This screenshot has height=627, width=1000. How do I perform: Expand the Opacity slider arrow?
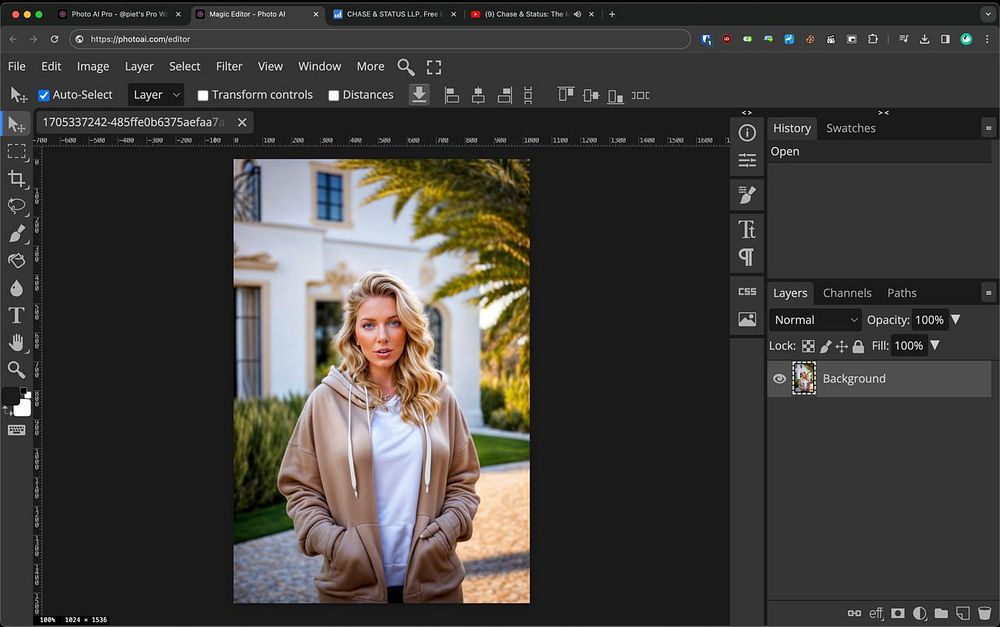tap(956, 320)
